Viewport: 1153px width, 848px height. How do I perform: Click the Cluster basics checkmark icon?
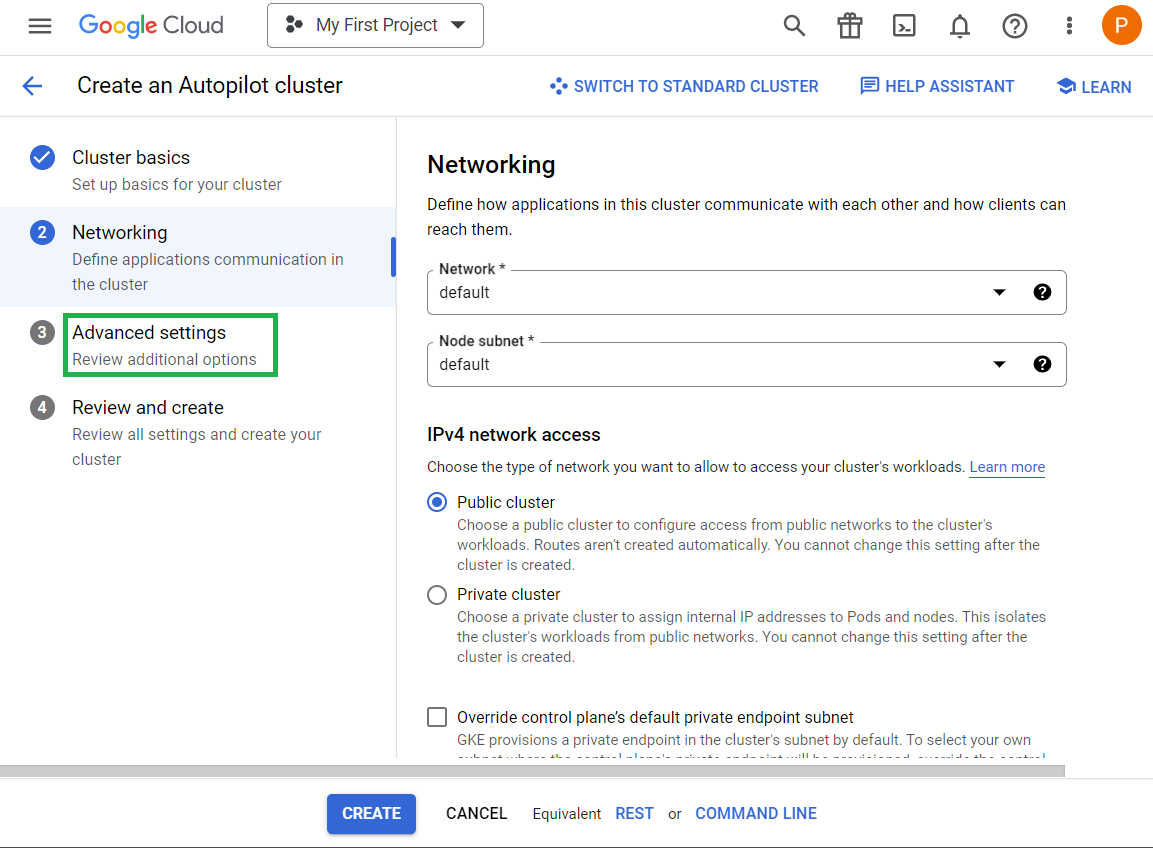click(x=42, y=157)
